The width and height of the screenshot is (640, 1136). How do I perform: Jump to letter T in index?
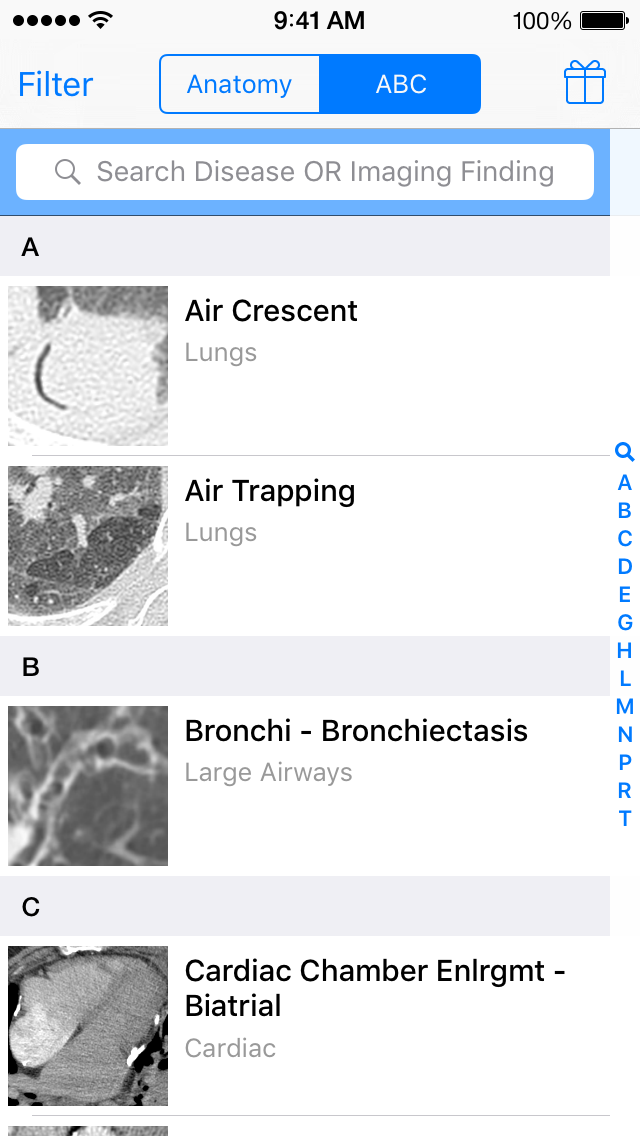(625, 818)
